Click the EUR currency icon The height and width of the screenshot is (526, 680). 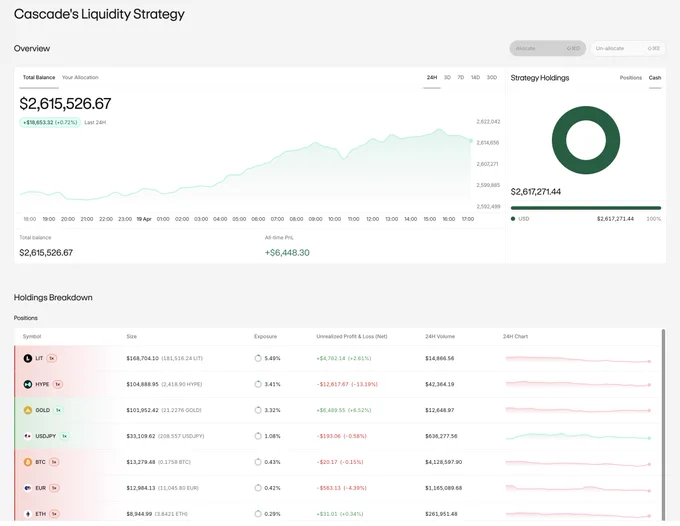(x=28, y=488)
